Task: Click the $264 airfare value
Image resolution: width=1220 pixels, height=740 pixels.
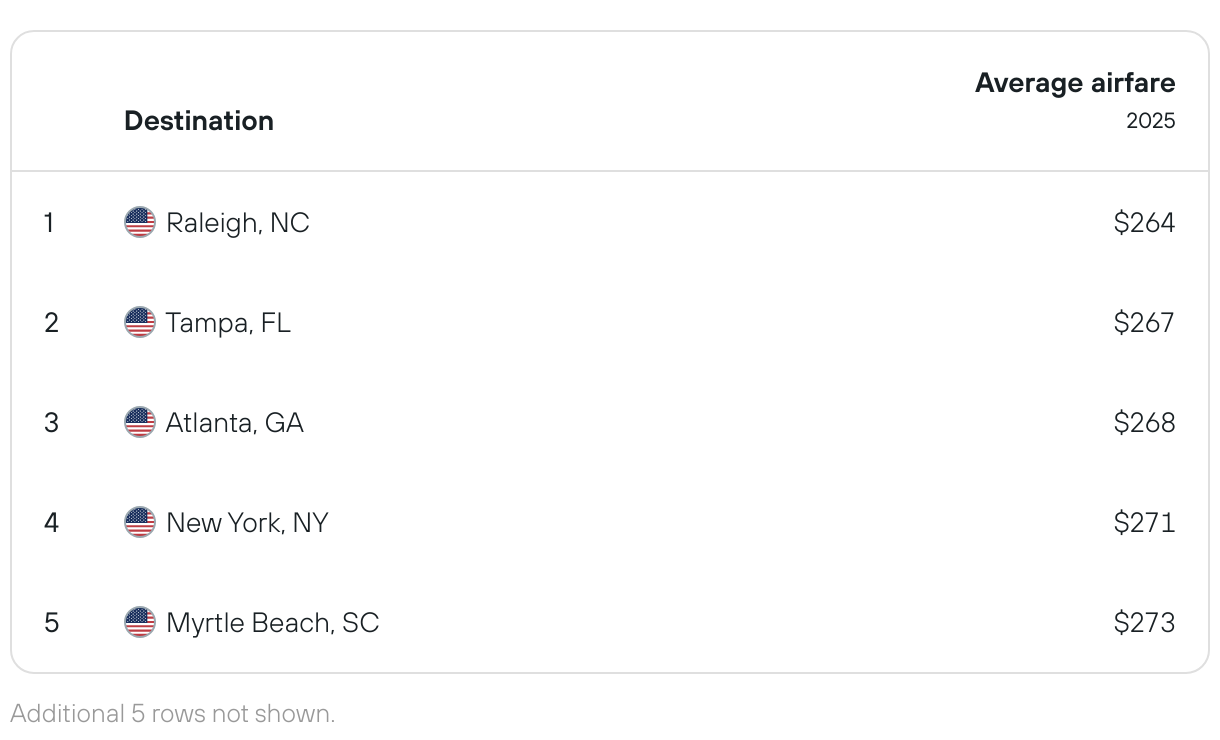Action: [x=1145, y=222]
